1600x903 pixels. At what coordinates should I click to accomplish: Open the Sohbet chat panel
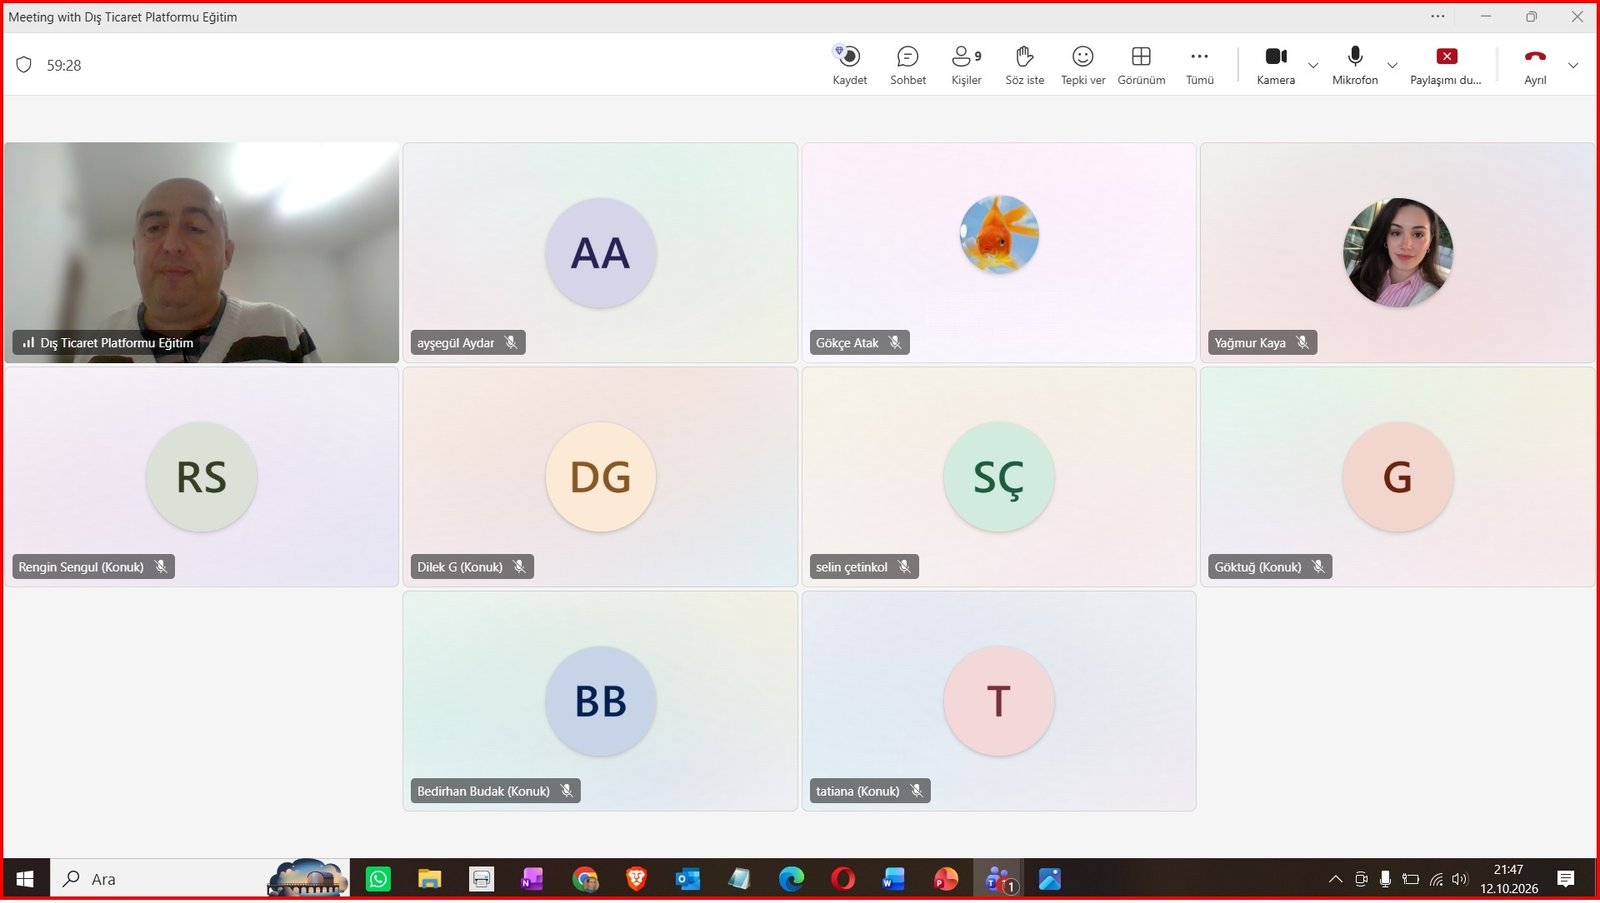pyautogui.click(x=908, y=65)
